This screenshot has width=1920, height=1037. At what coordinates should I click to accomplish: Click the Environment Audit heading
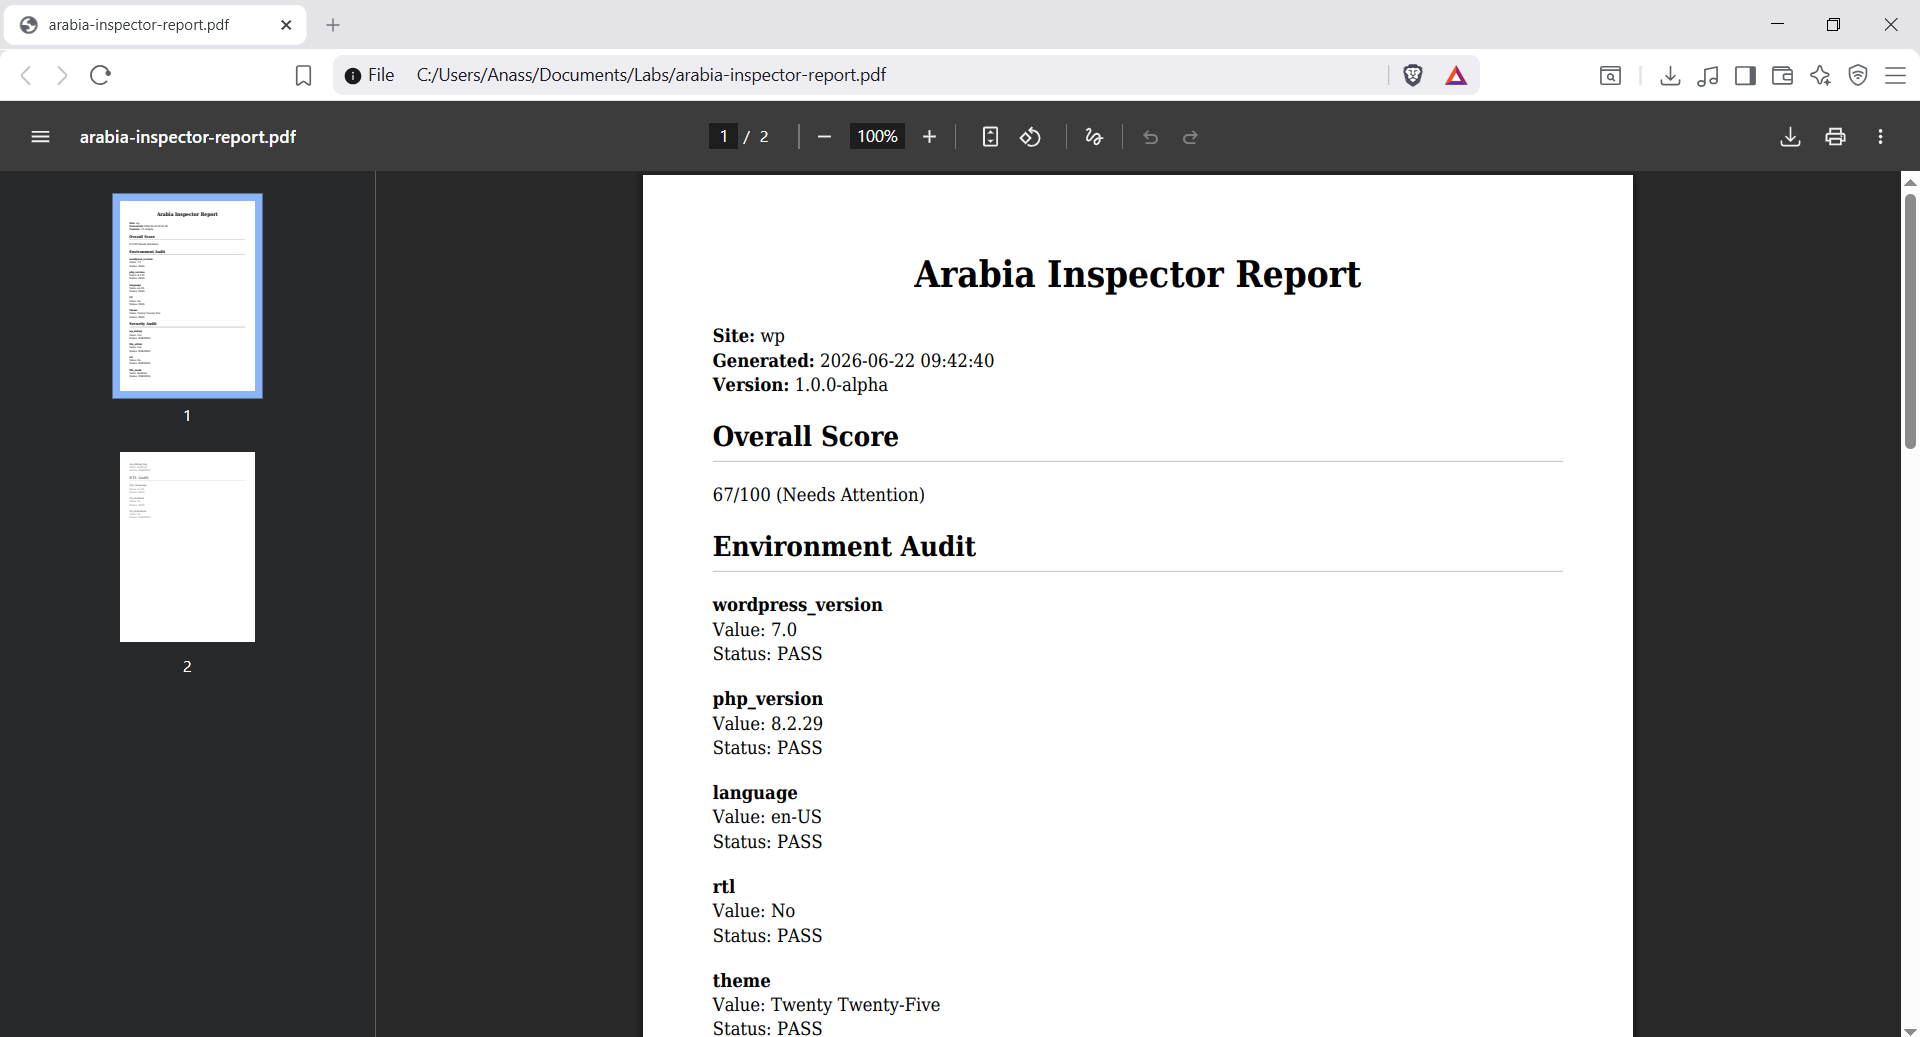844,547
